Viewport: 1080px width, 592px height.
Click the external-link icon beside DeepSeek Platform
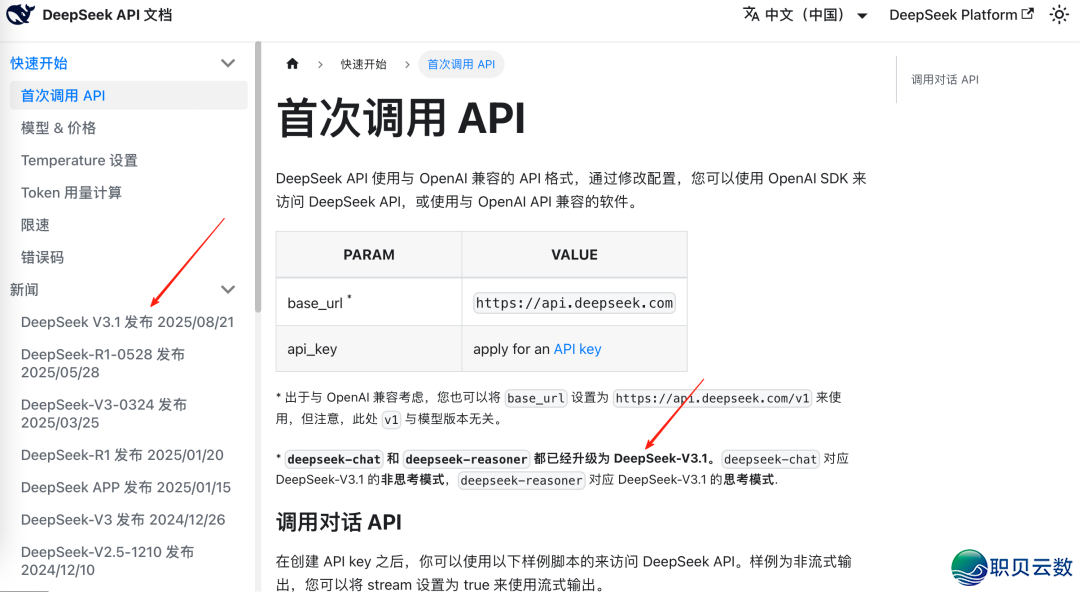click(1027, 14)
